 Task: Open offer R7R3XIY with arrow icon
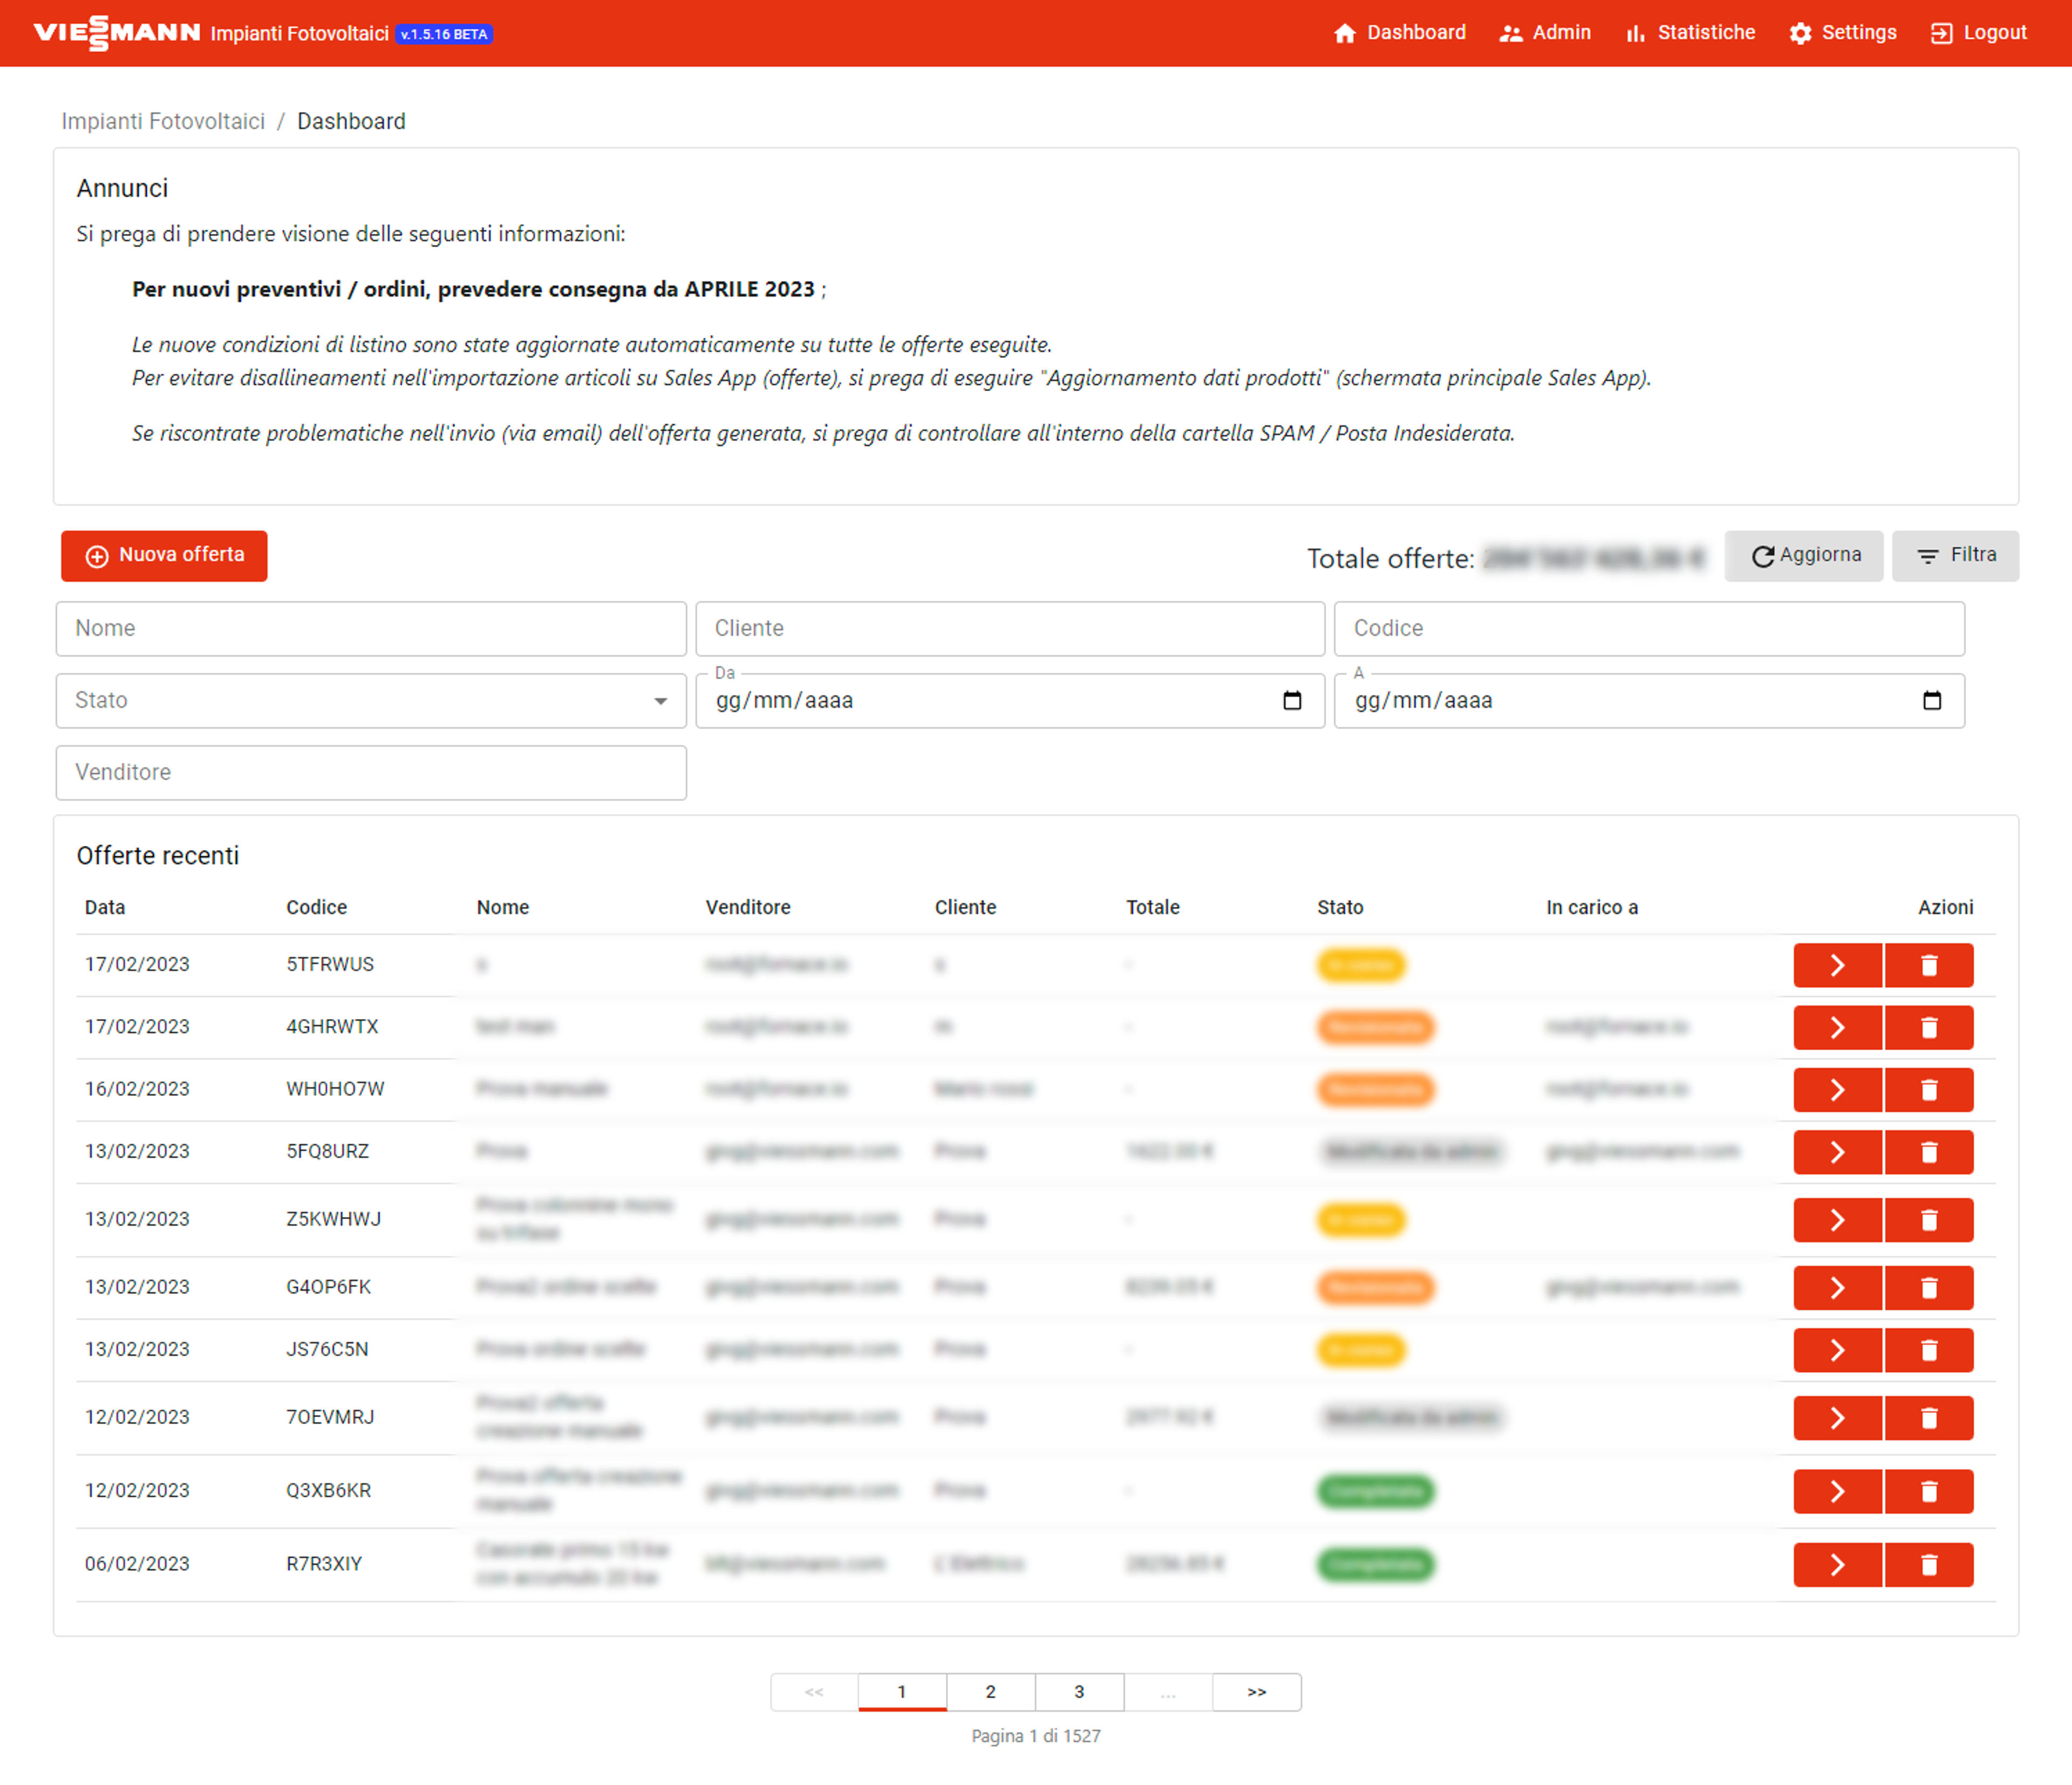pos(1837,1564)
